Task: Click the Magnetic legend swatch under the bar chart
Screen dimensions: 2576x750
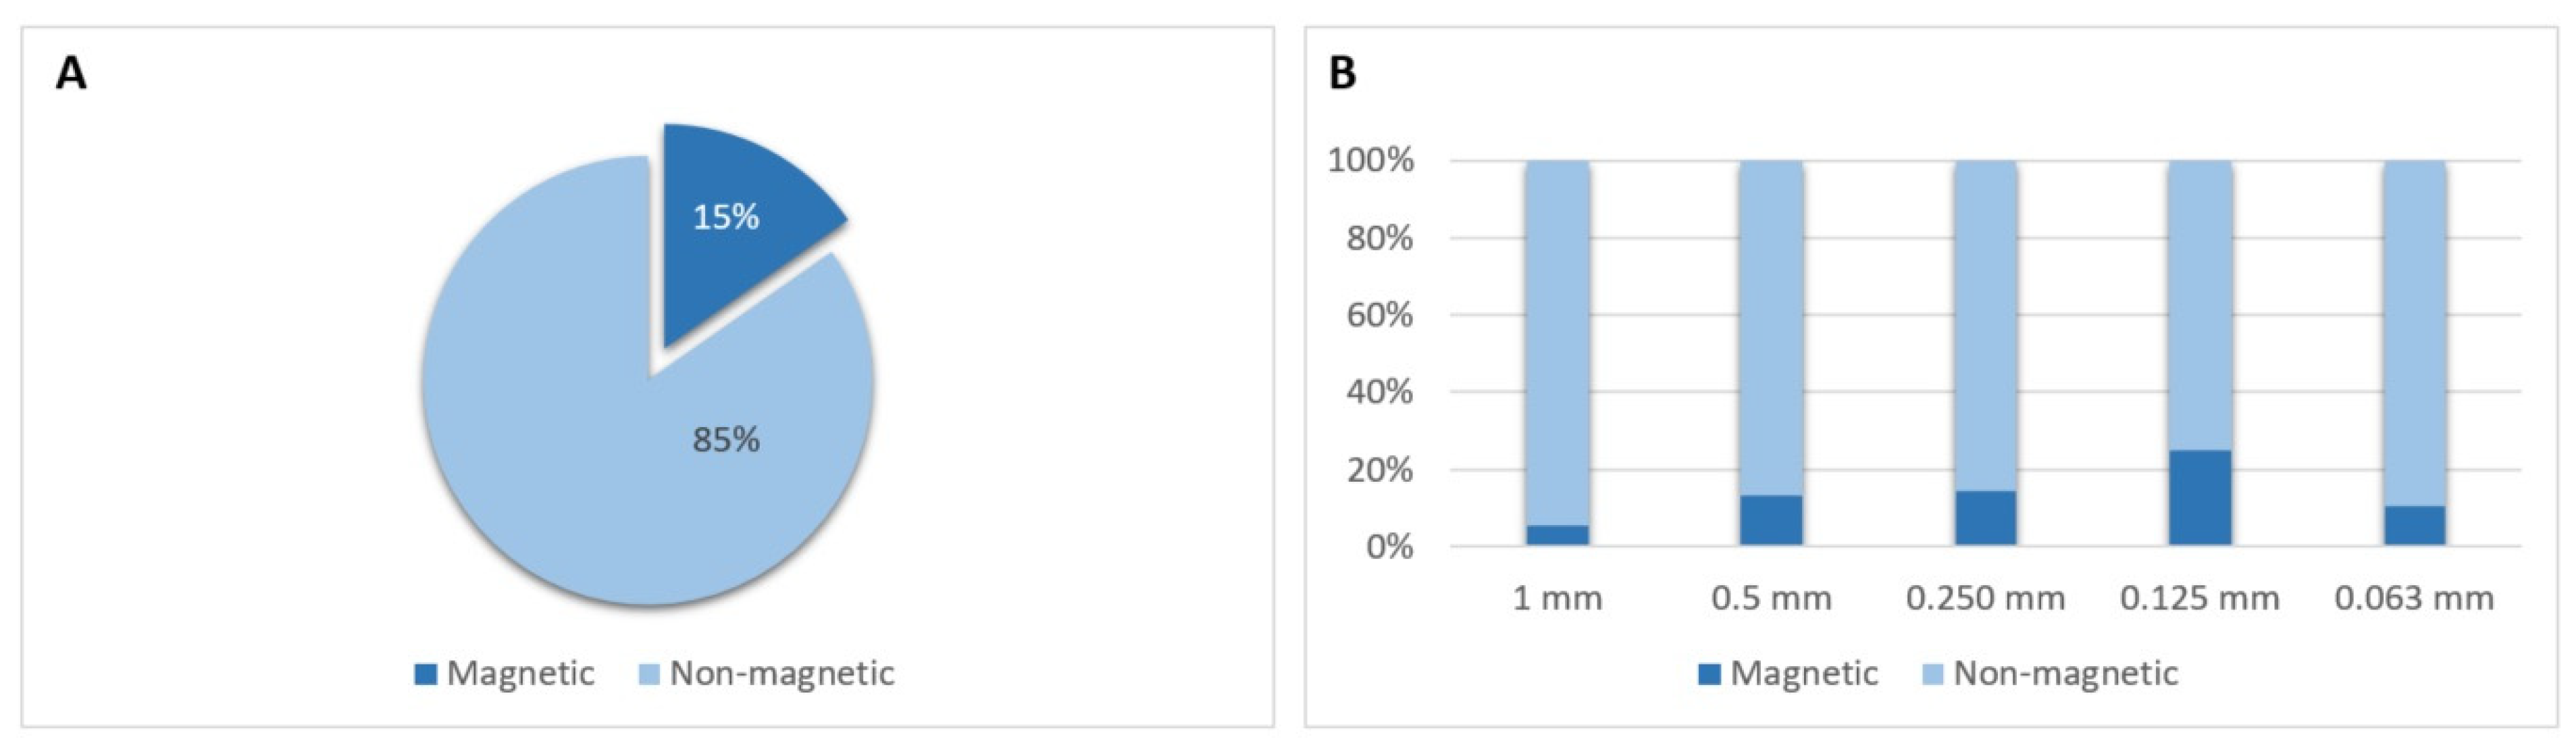Action: point(1710,674)
